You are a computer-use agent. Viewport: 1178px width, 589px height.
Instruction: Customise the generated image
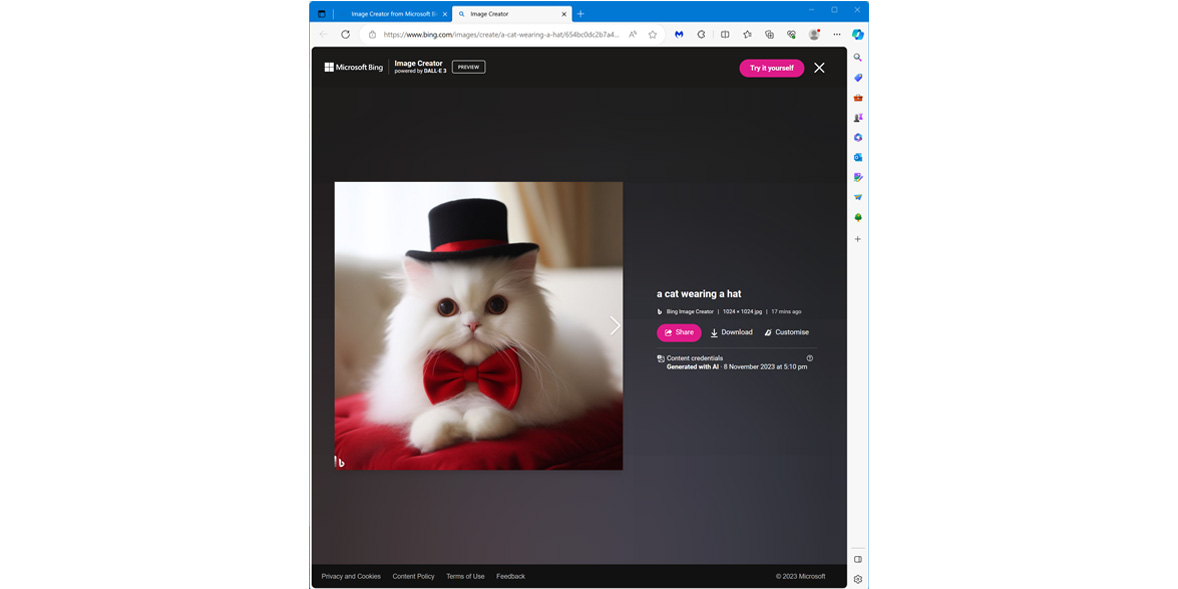(787, 332)
